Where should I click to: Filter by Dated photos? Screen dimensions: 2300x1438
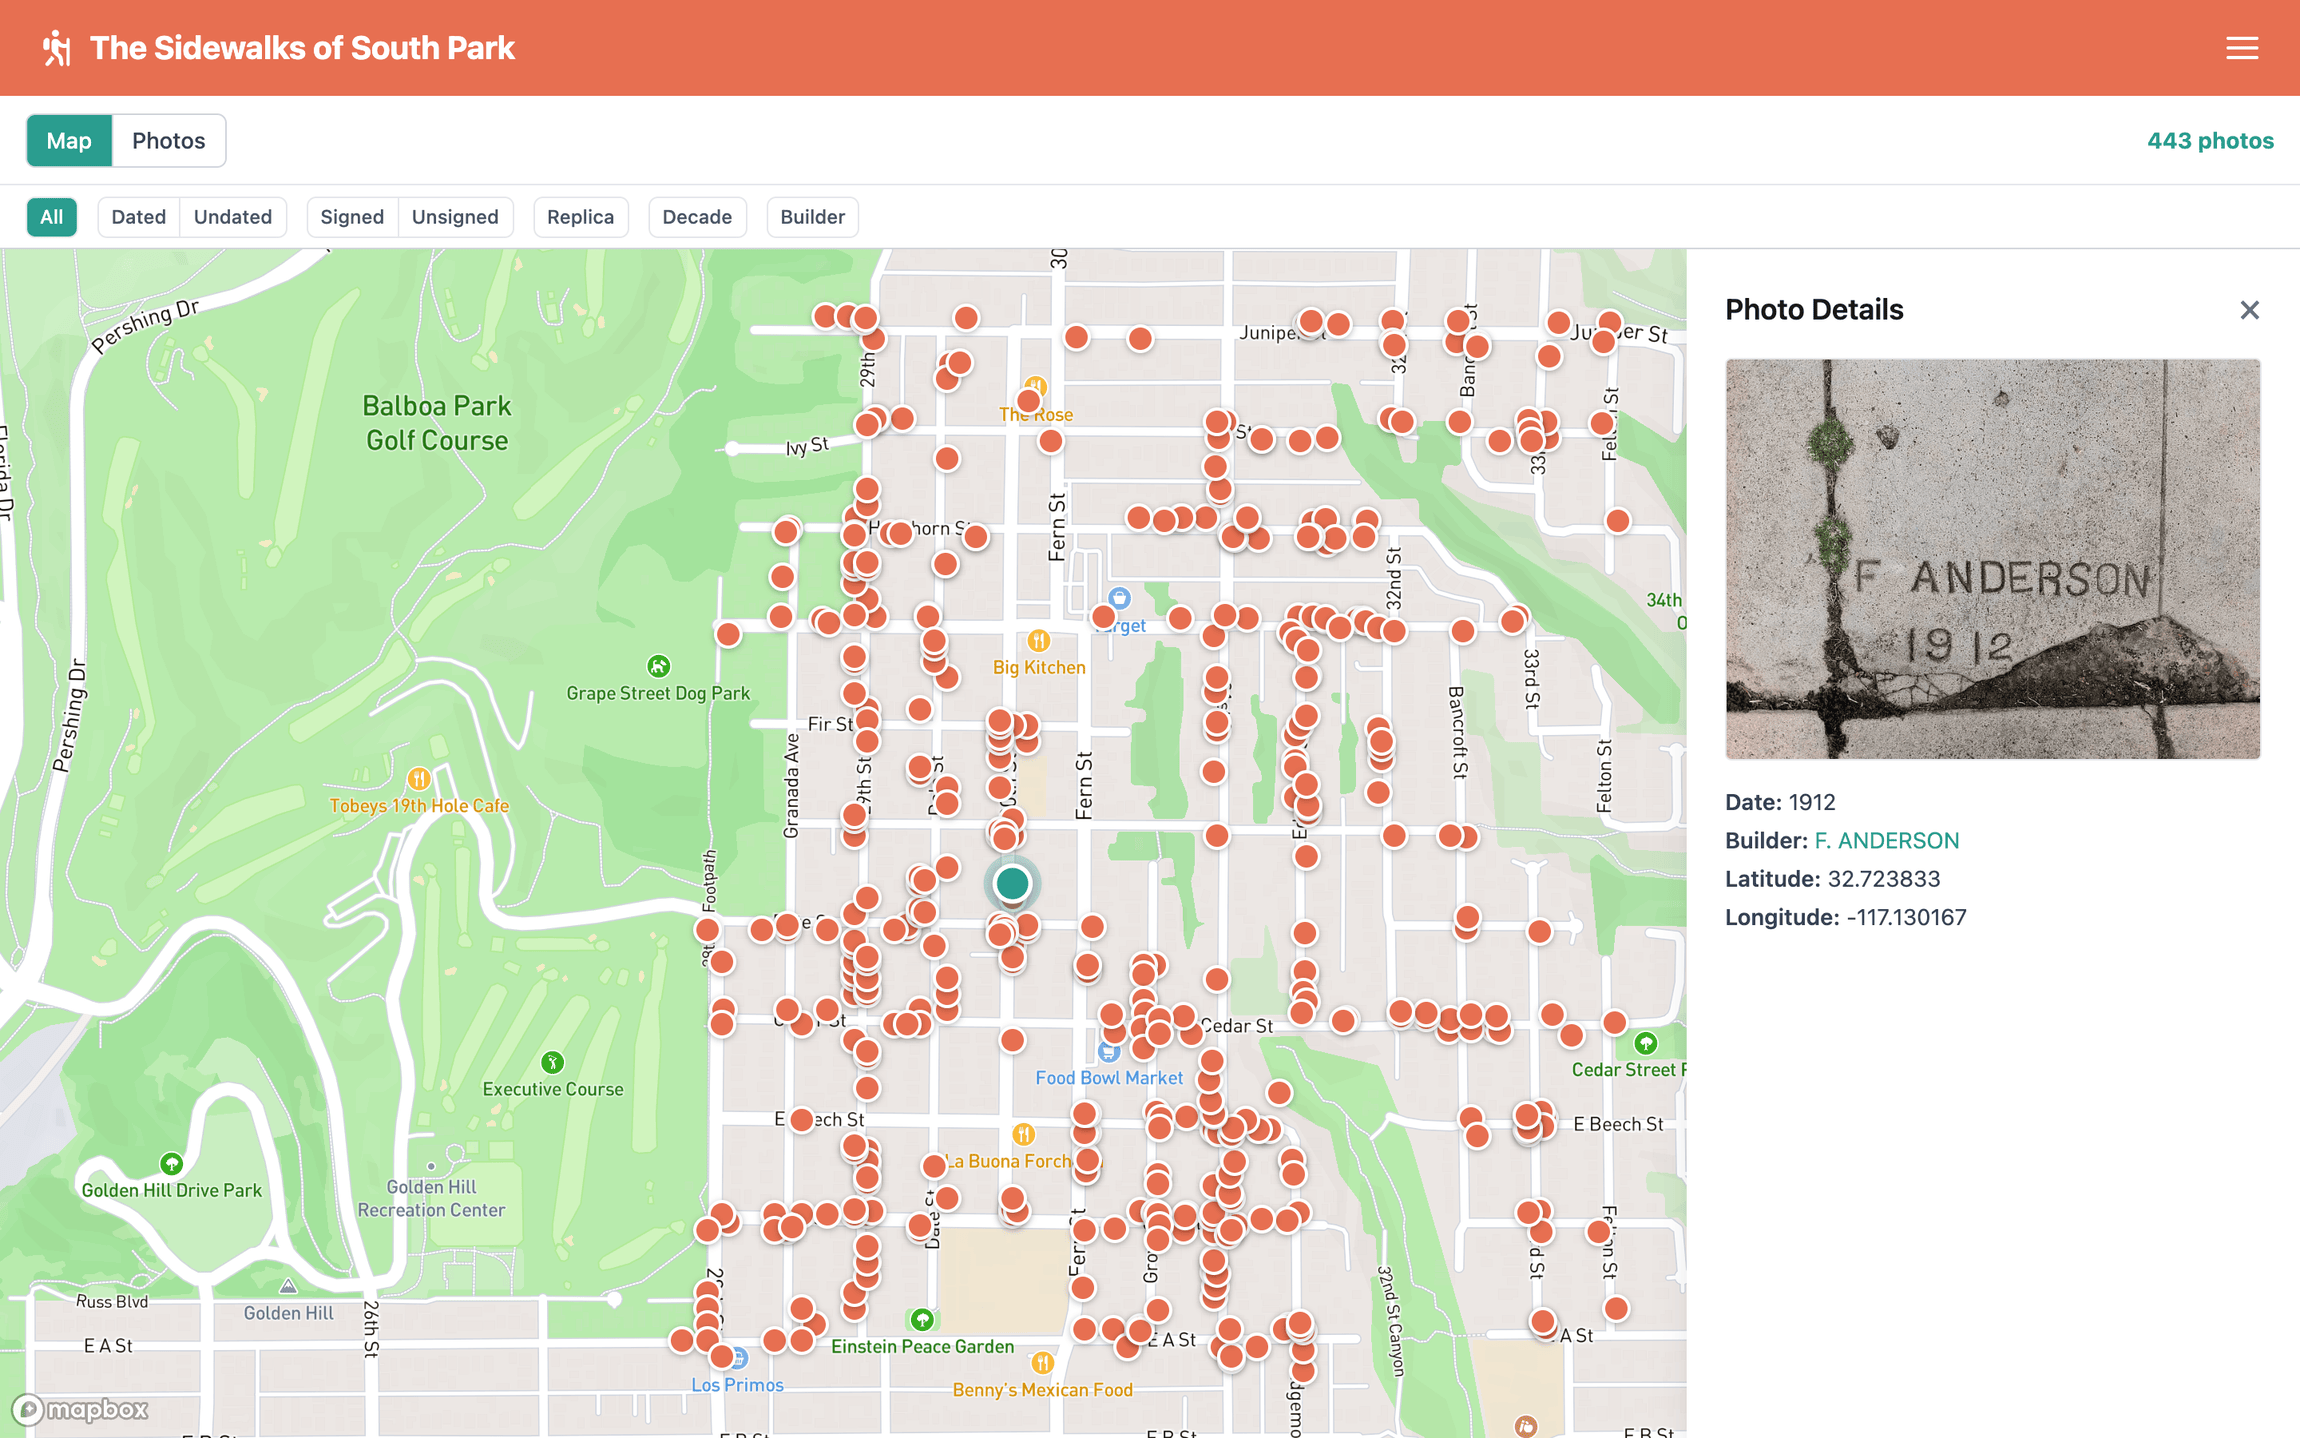coord(139,217)
